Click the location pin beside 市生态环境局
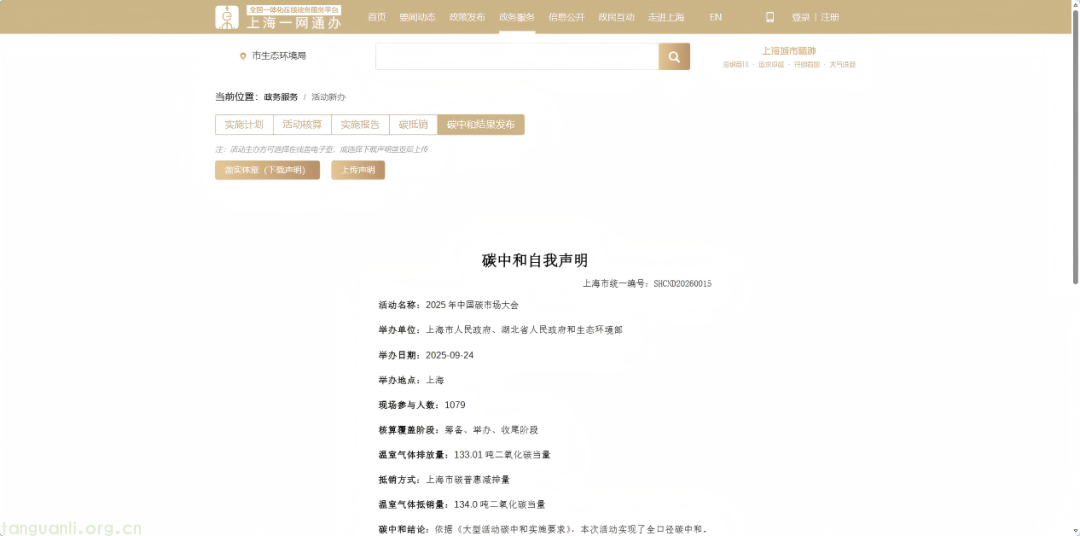The image size is (1080, 536). [242, 56]
